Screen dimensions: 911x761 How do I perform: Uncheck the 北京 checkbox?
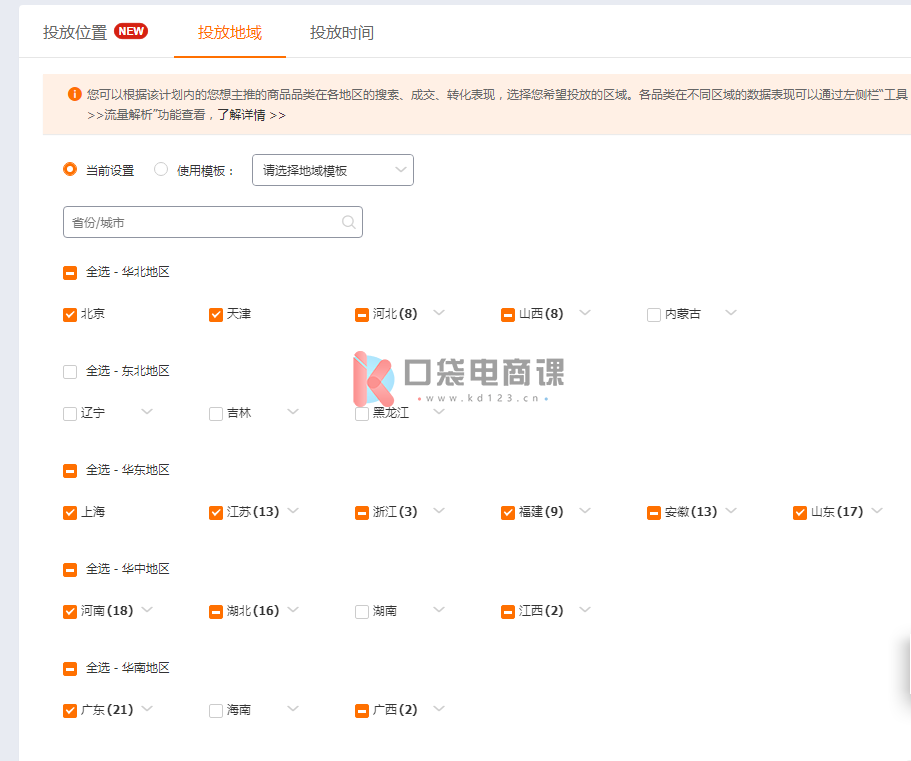[x=70, y=315]
